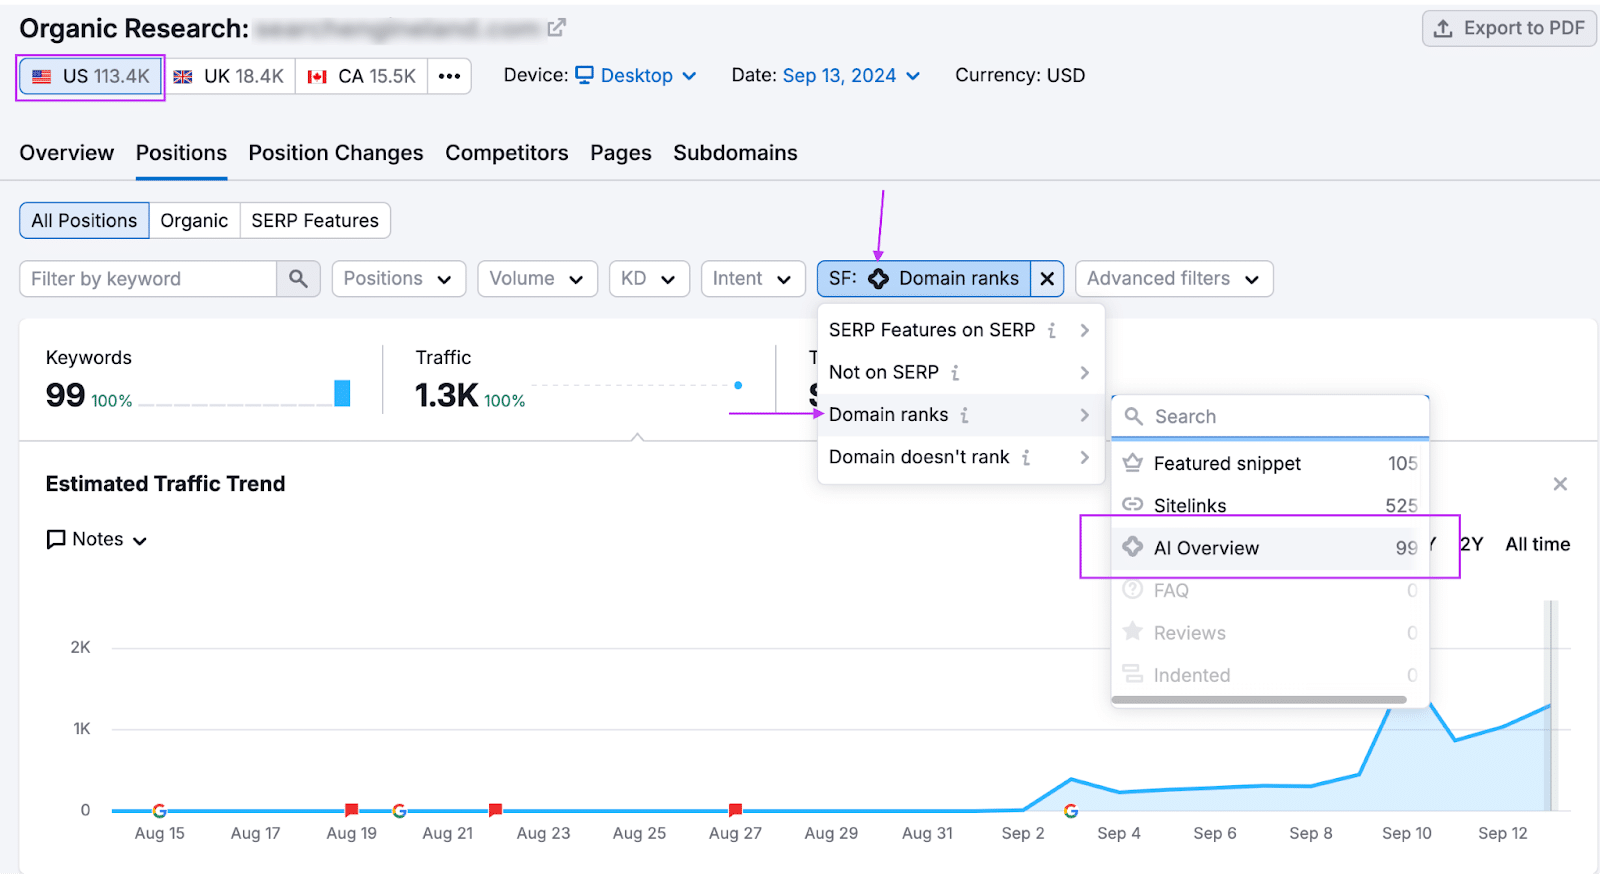Click info icon beside Domain ranks menu item

coord(965,415)
